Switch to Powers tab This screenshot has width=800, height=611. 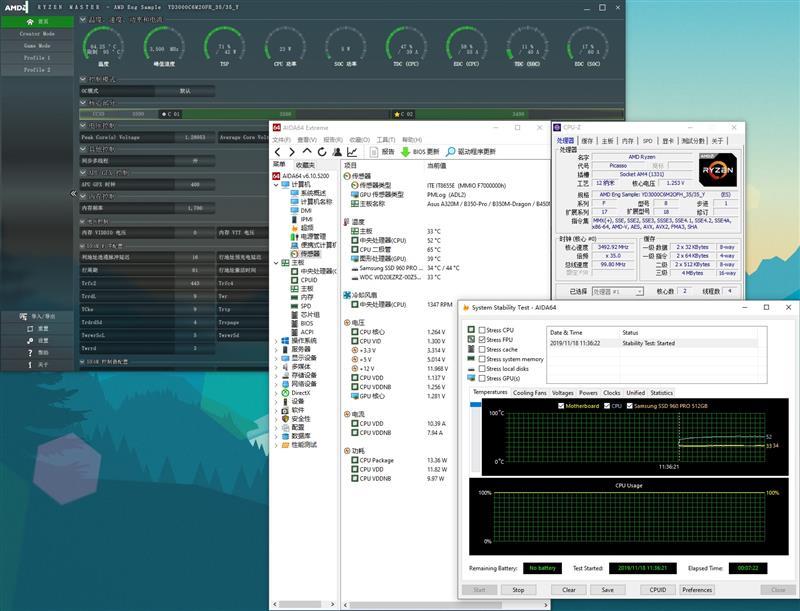click(x=588, y=393)
